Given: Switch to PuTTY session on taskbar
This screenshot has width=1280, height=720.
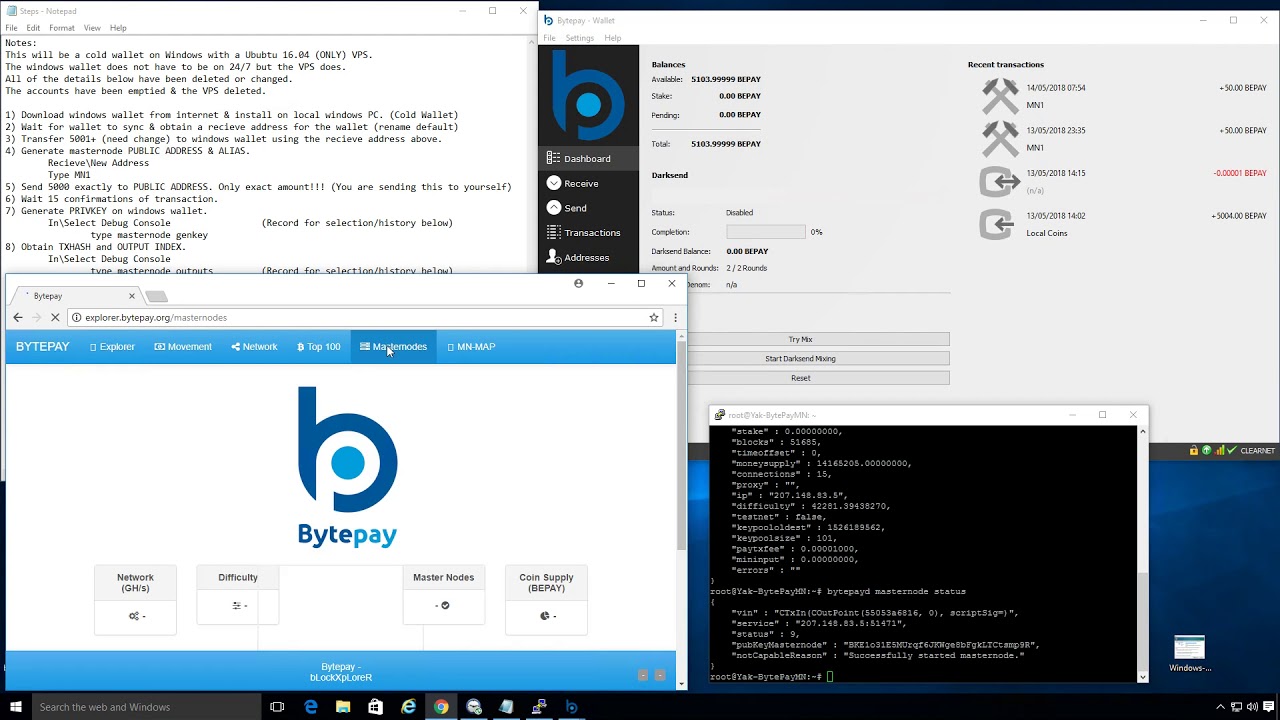Looking at the screenshot, I should pyautogui.click(x=539, y=707).
